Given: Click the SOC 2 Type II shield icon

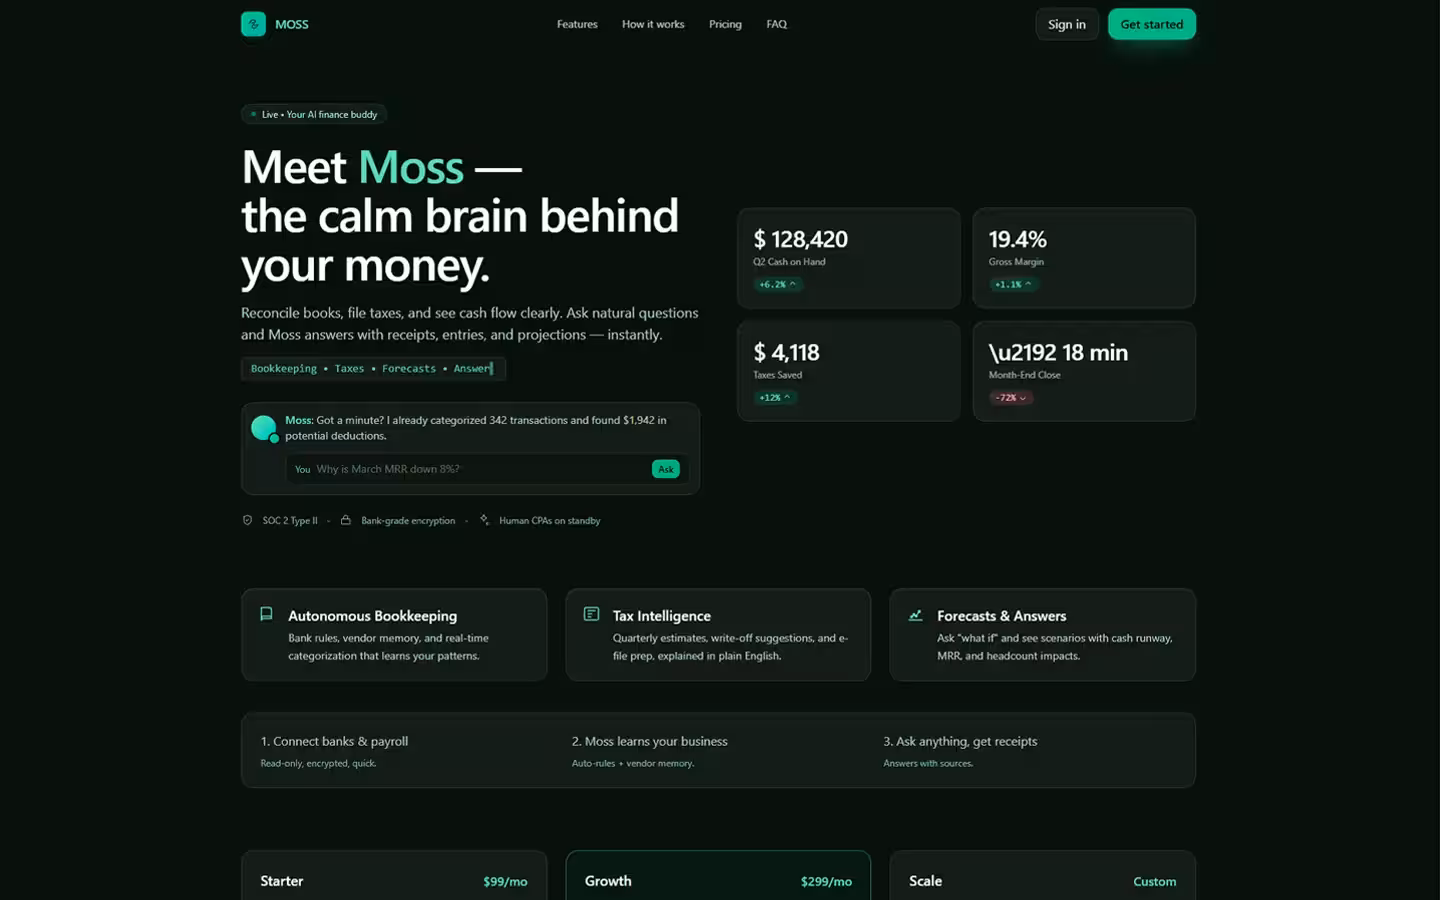Looking at the screenshot, I should [248, 520].
